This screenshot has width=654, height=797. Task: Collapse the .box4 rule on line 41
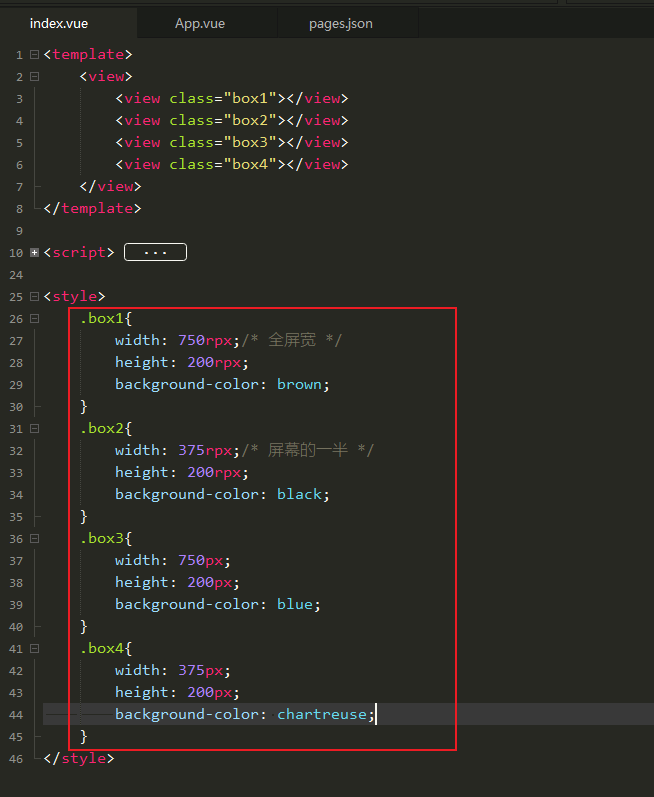pyautogui.click(x=35, y=649)
